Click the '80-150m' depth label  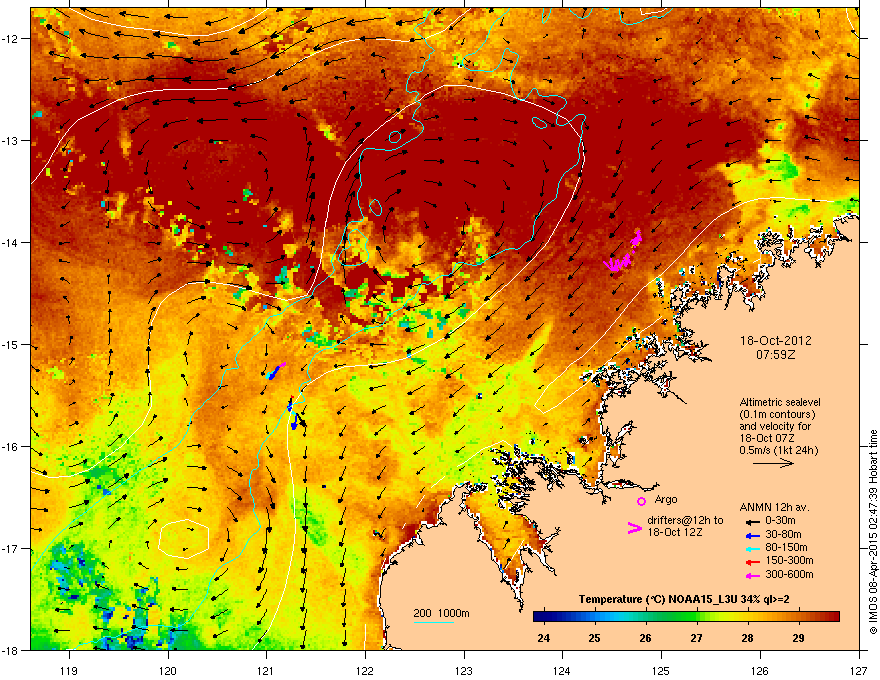pos(786,548)
